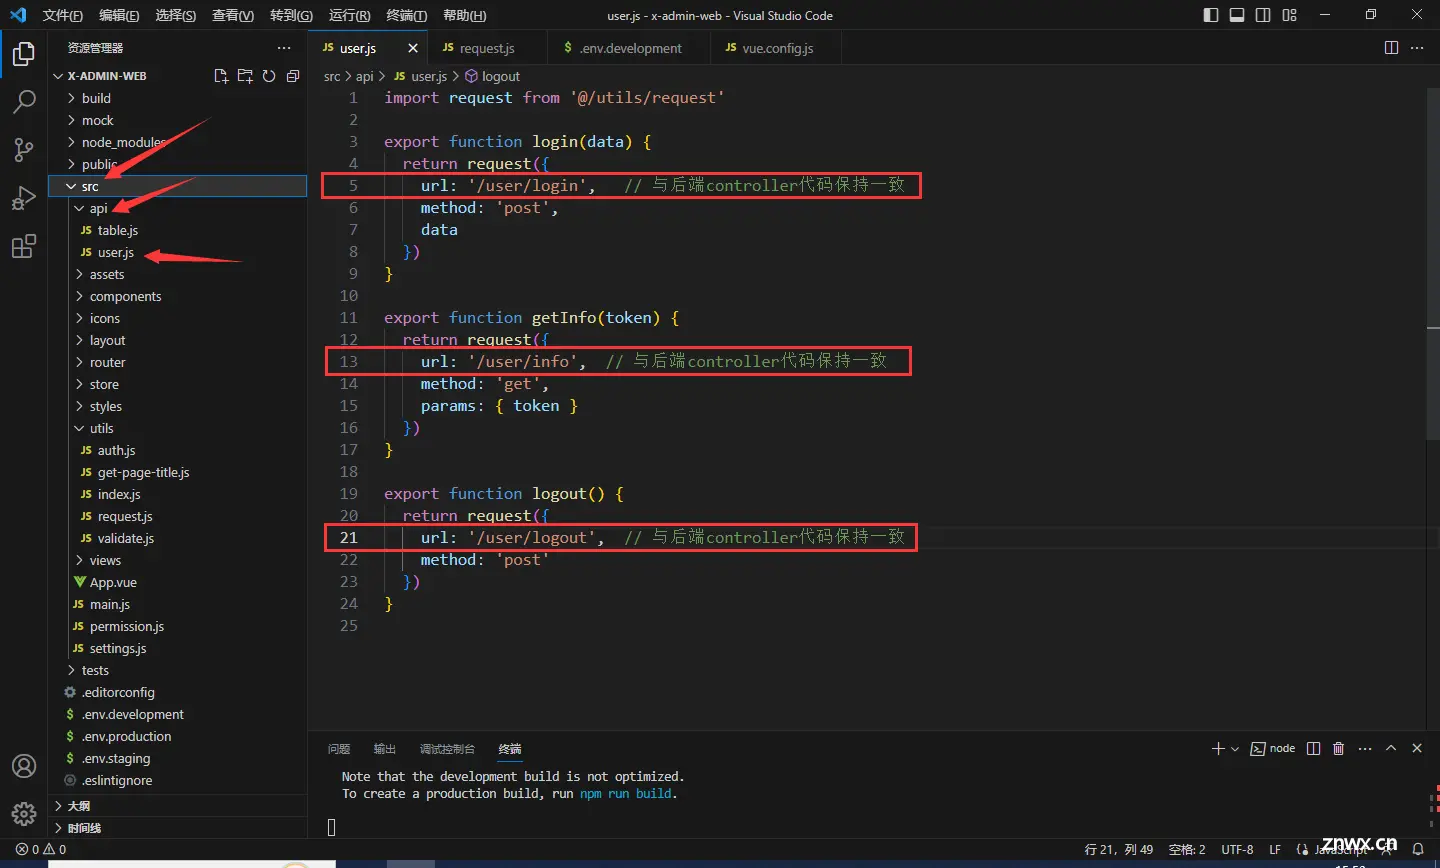Kill terminal with trash icon
This screenshot has width=1440, height=868.
click(x=1339, y=748)
